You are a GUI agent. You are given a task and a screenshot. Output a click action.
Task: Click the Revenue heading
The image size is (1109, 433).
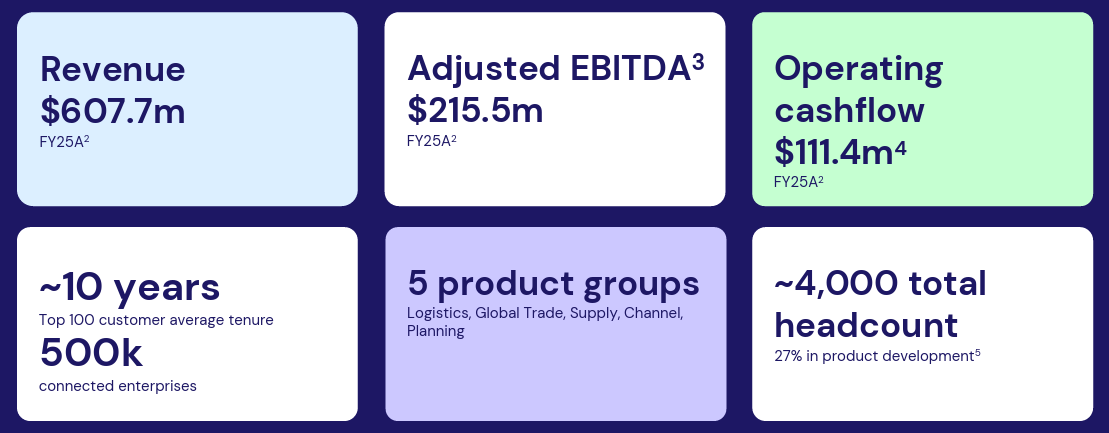pos(112,69)
